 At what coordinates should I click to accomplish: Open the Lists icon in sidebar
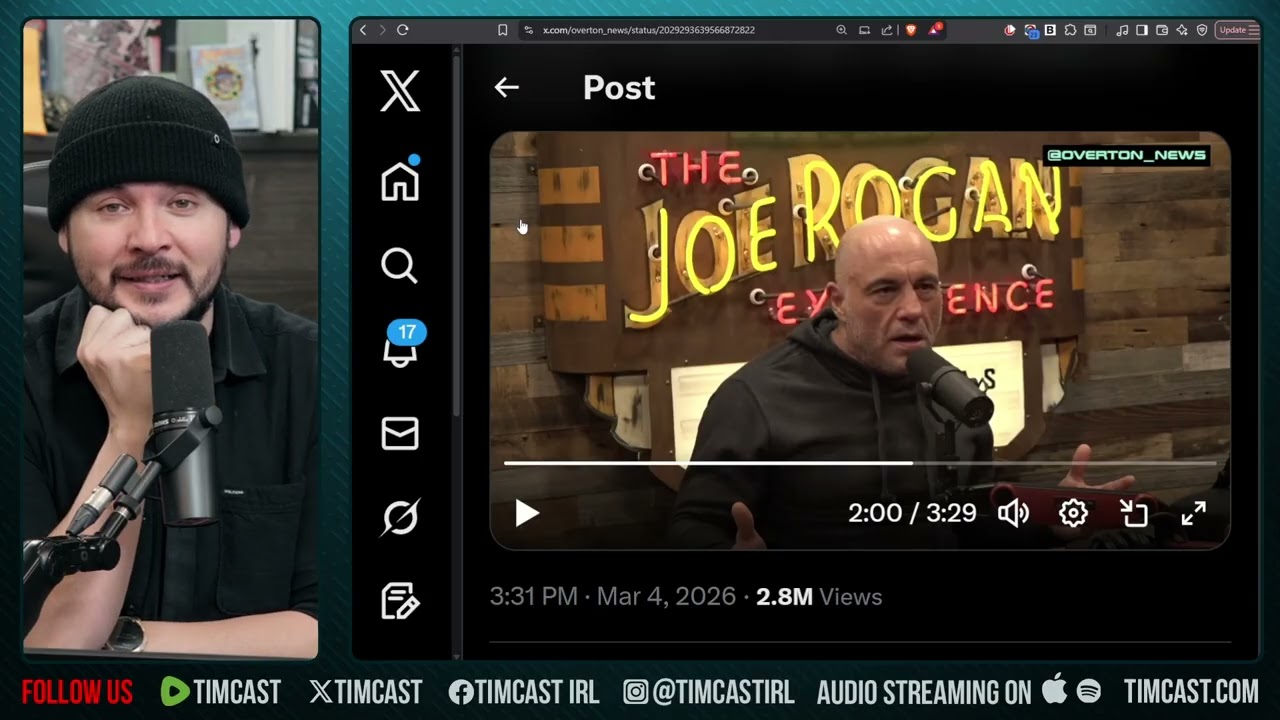(400, 601)
